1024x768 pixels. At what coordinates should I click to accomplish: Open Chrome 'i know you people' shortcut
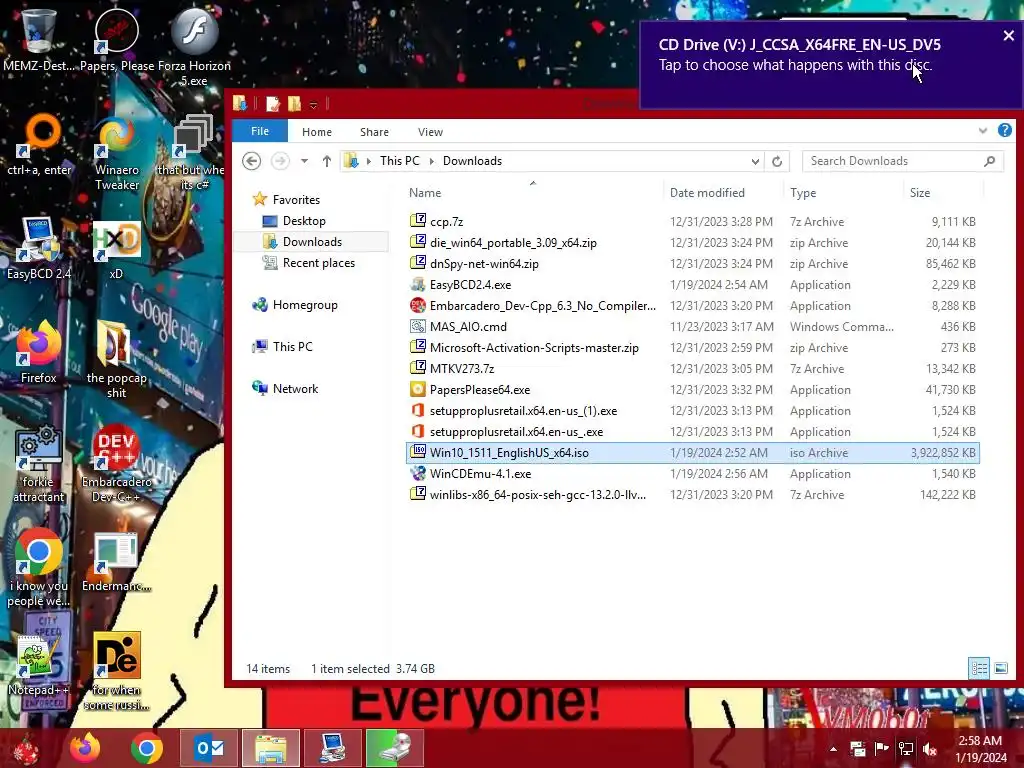39,568
